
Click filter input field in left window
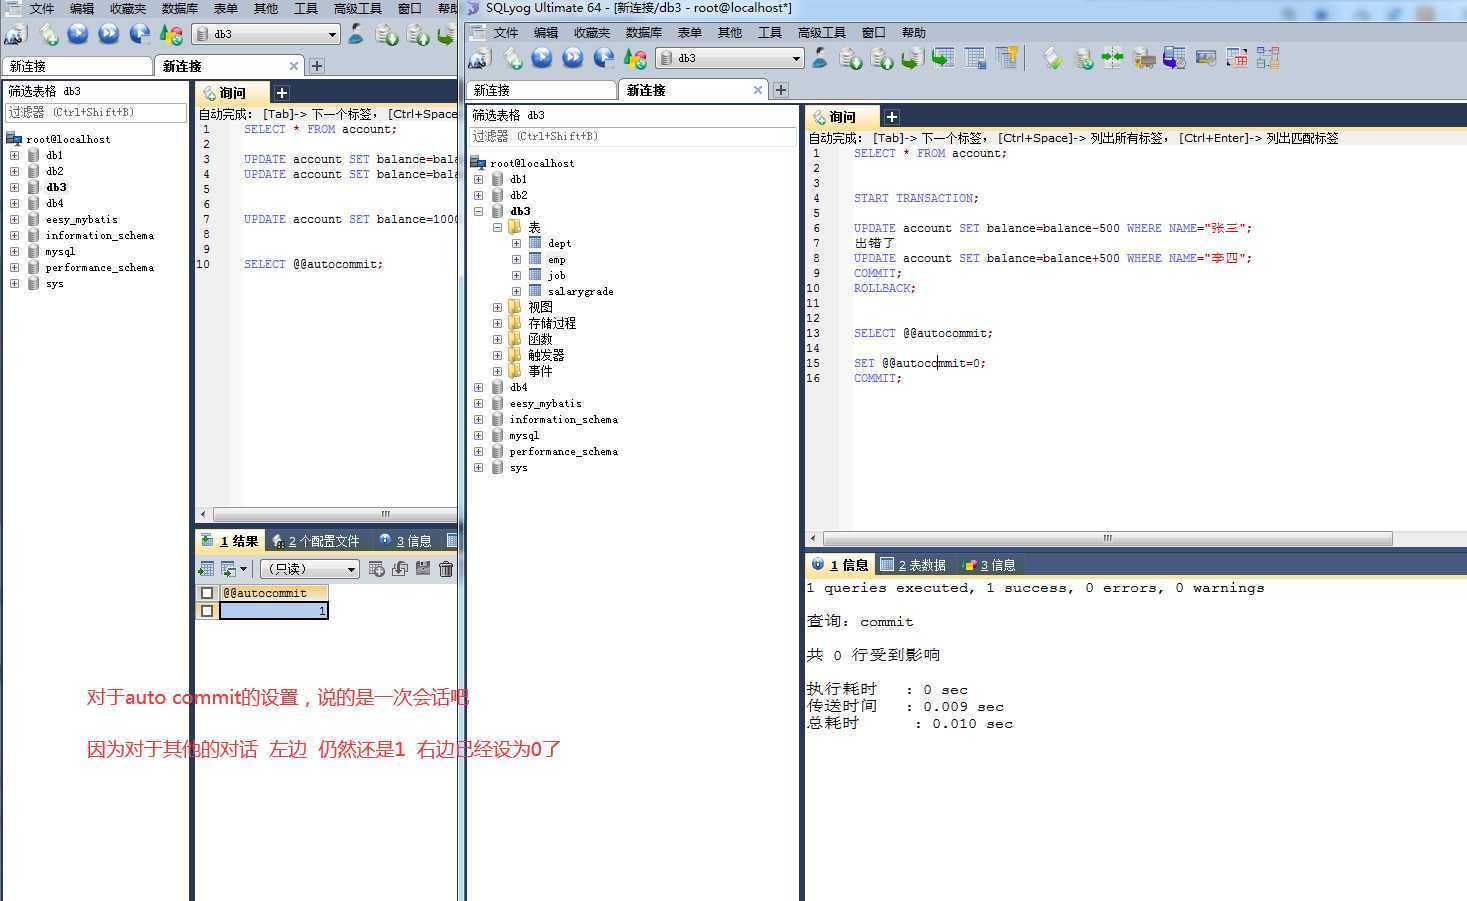[96, 112]
